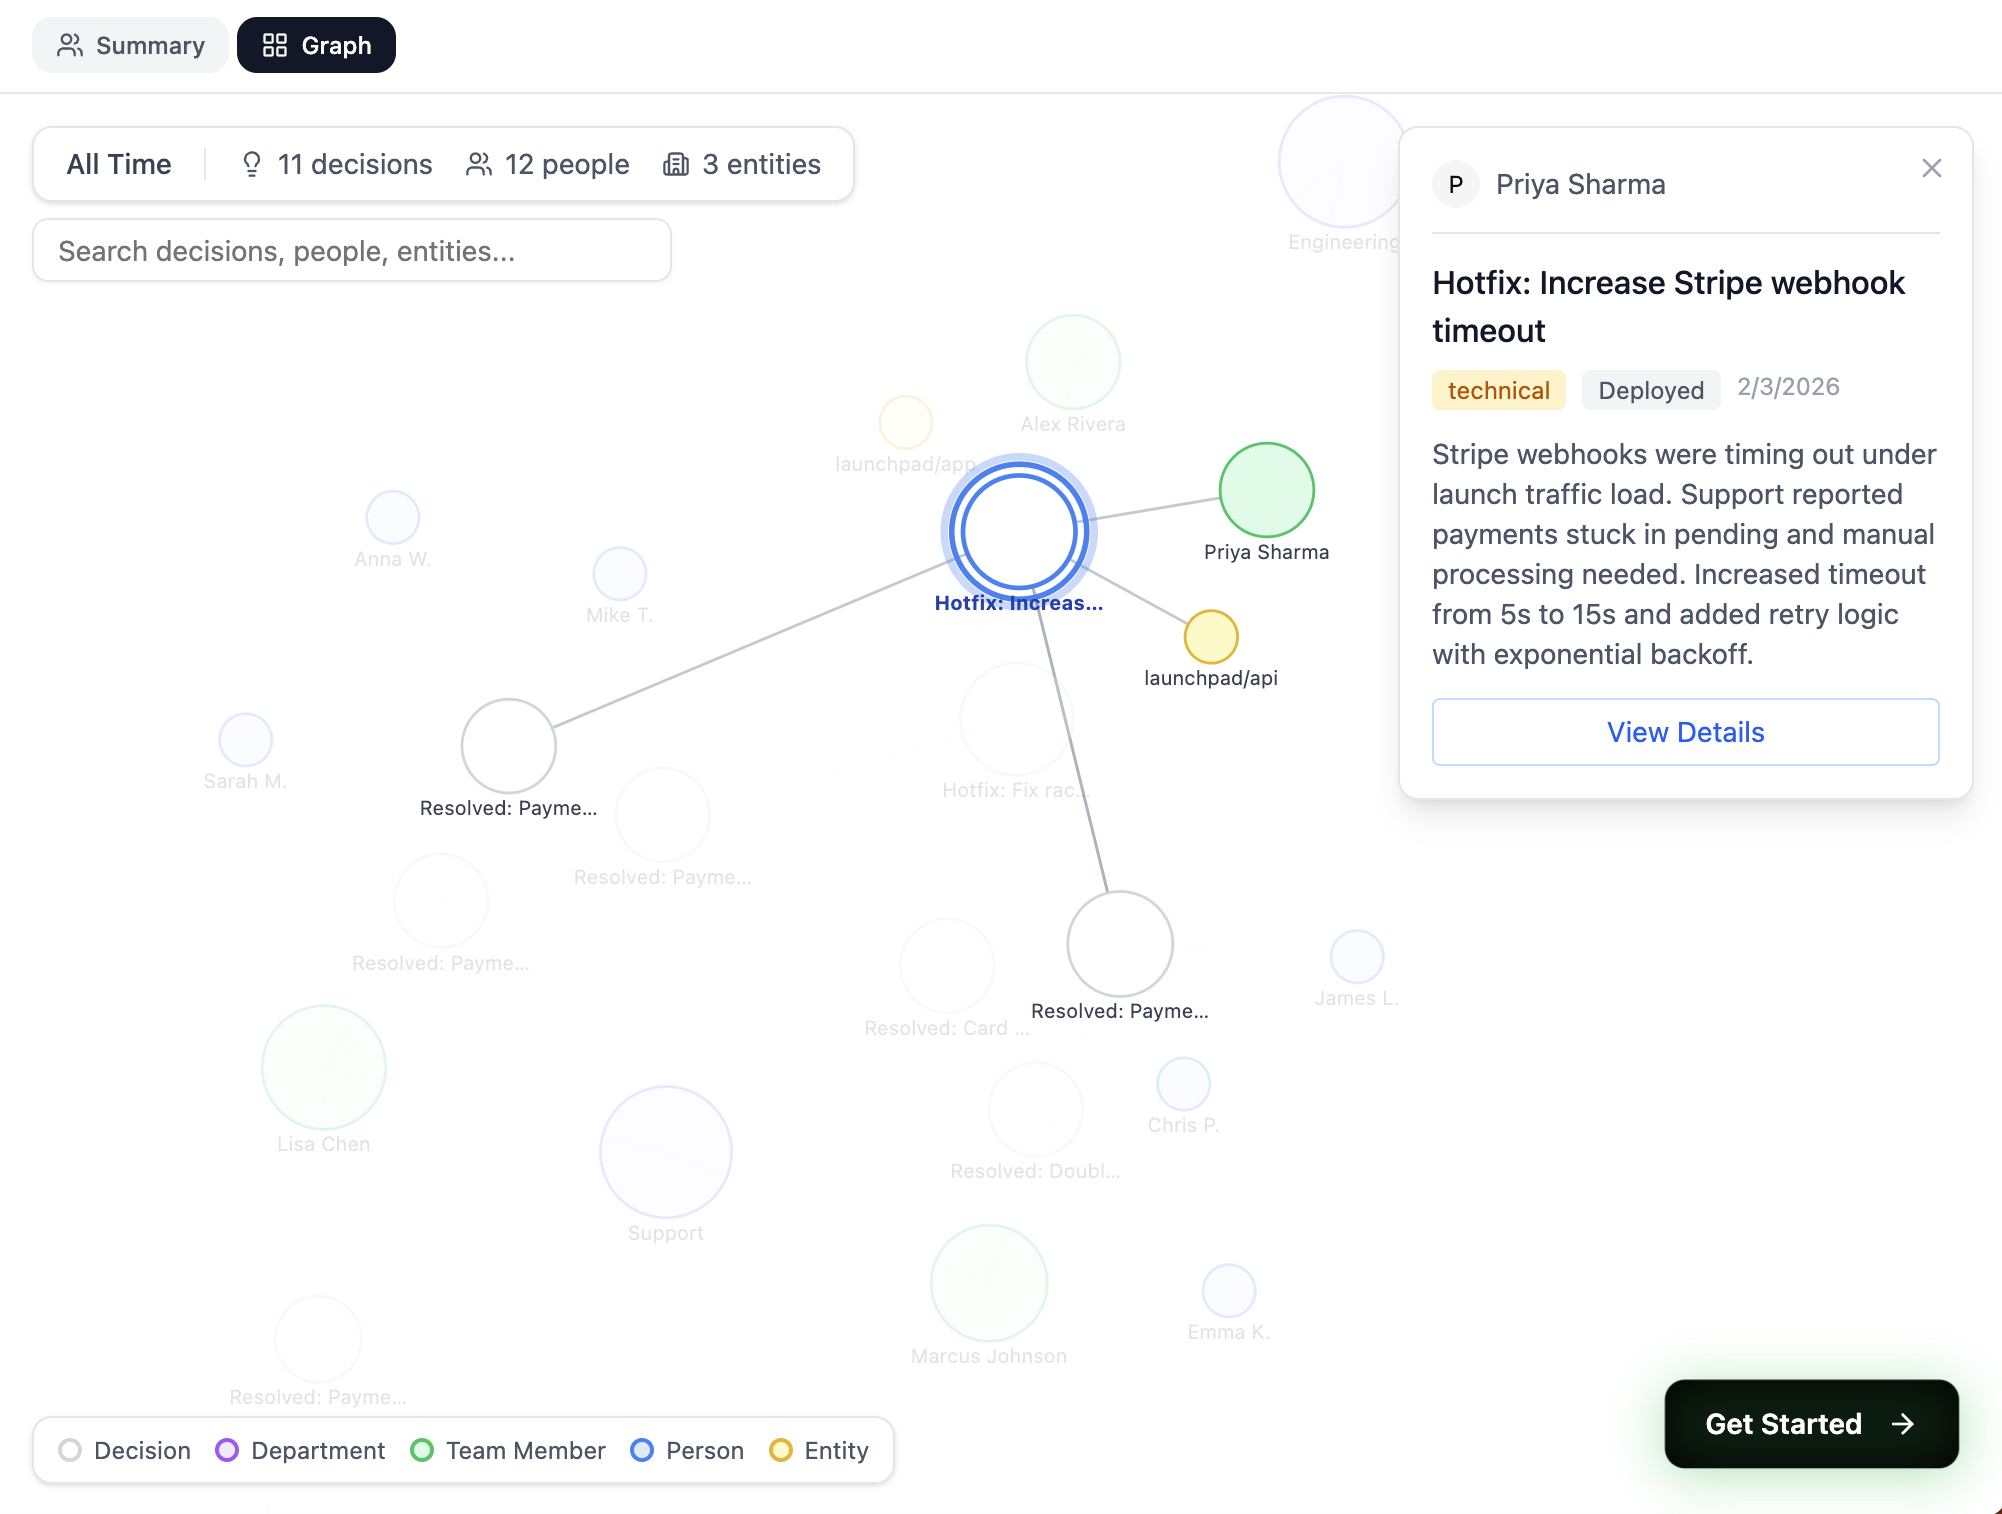The image size is (2002, 1514).
Task: Click the P avatar in detail panel
Action: (1456, 185)
